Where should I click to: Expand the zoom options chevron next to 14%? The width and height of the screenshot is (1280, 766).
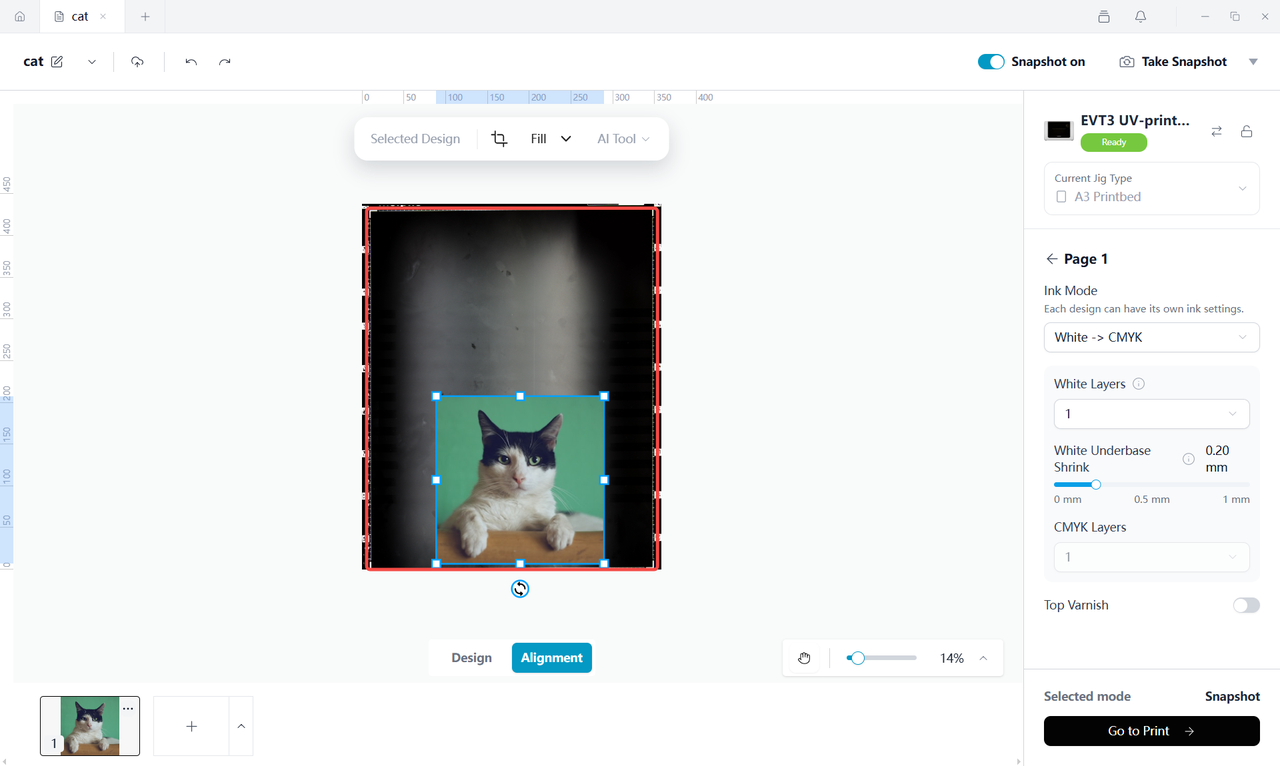[983, 658]
